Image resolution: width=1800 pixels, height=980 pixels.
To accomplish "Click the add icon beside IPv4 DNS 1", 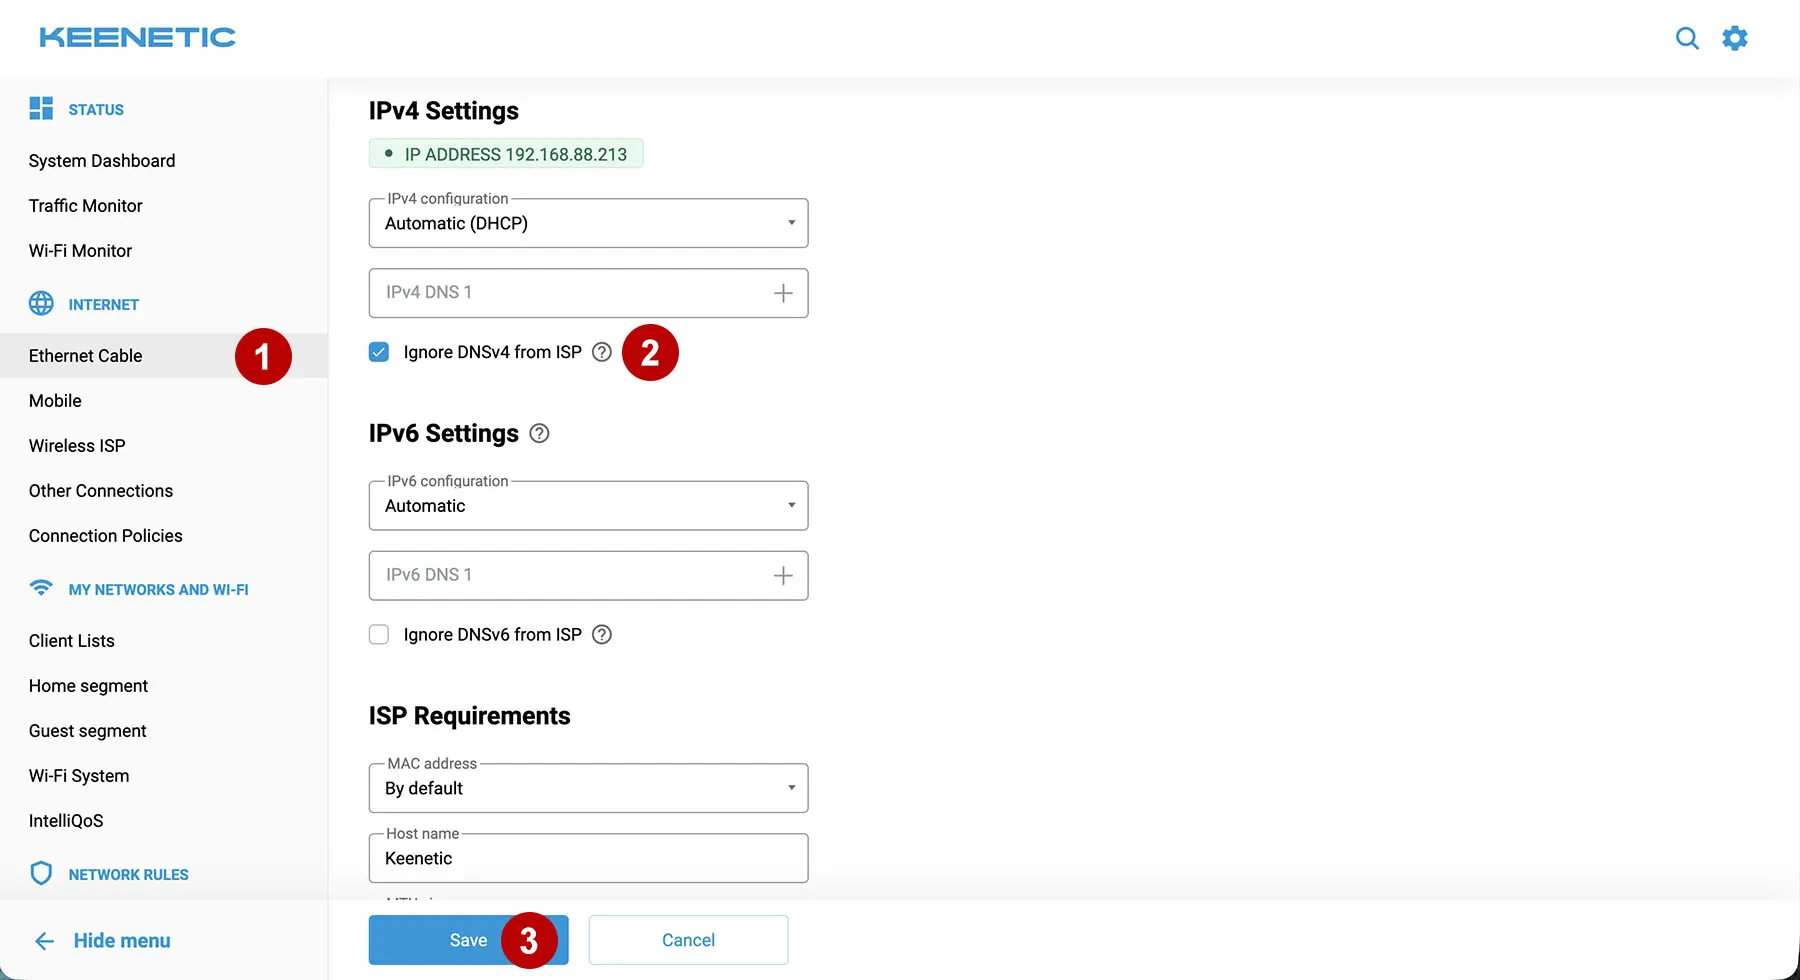I will pos(784,292).
